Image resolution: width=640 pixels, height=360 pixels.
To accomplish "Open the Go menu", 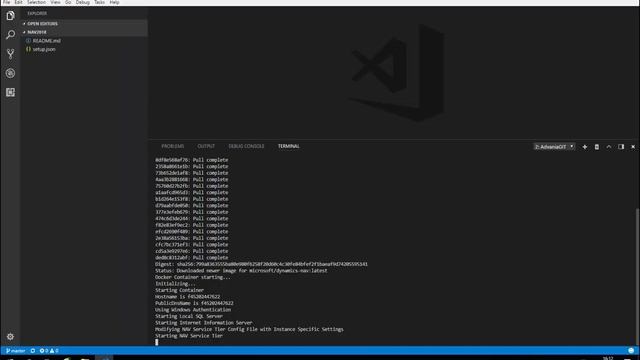I will click(x=68, y=2).
